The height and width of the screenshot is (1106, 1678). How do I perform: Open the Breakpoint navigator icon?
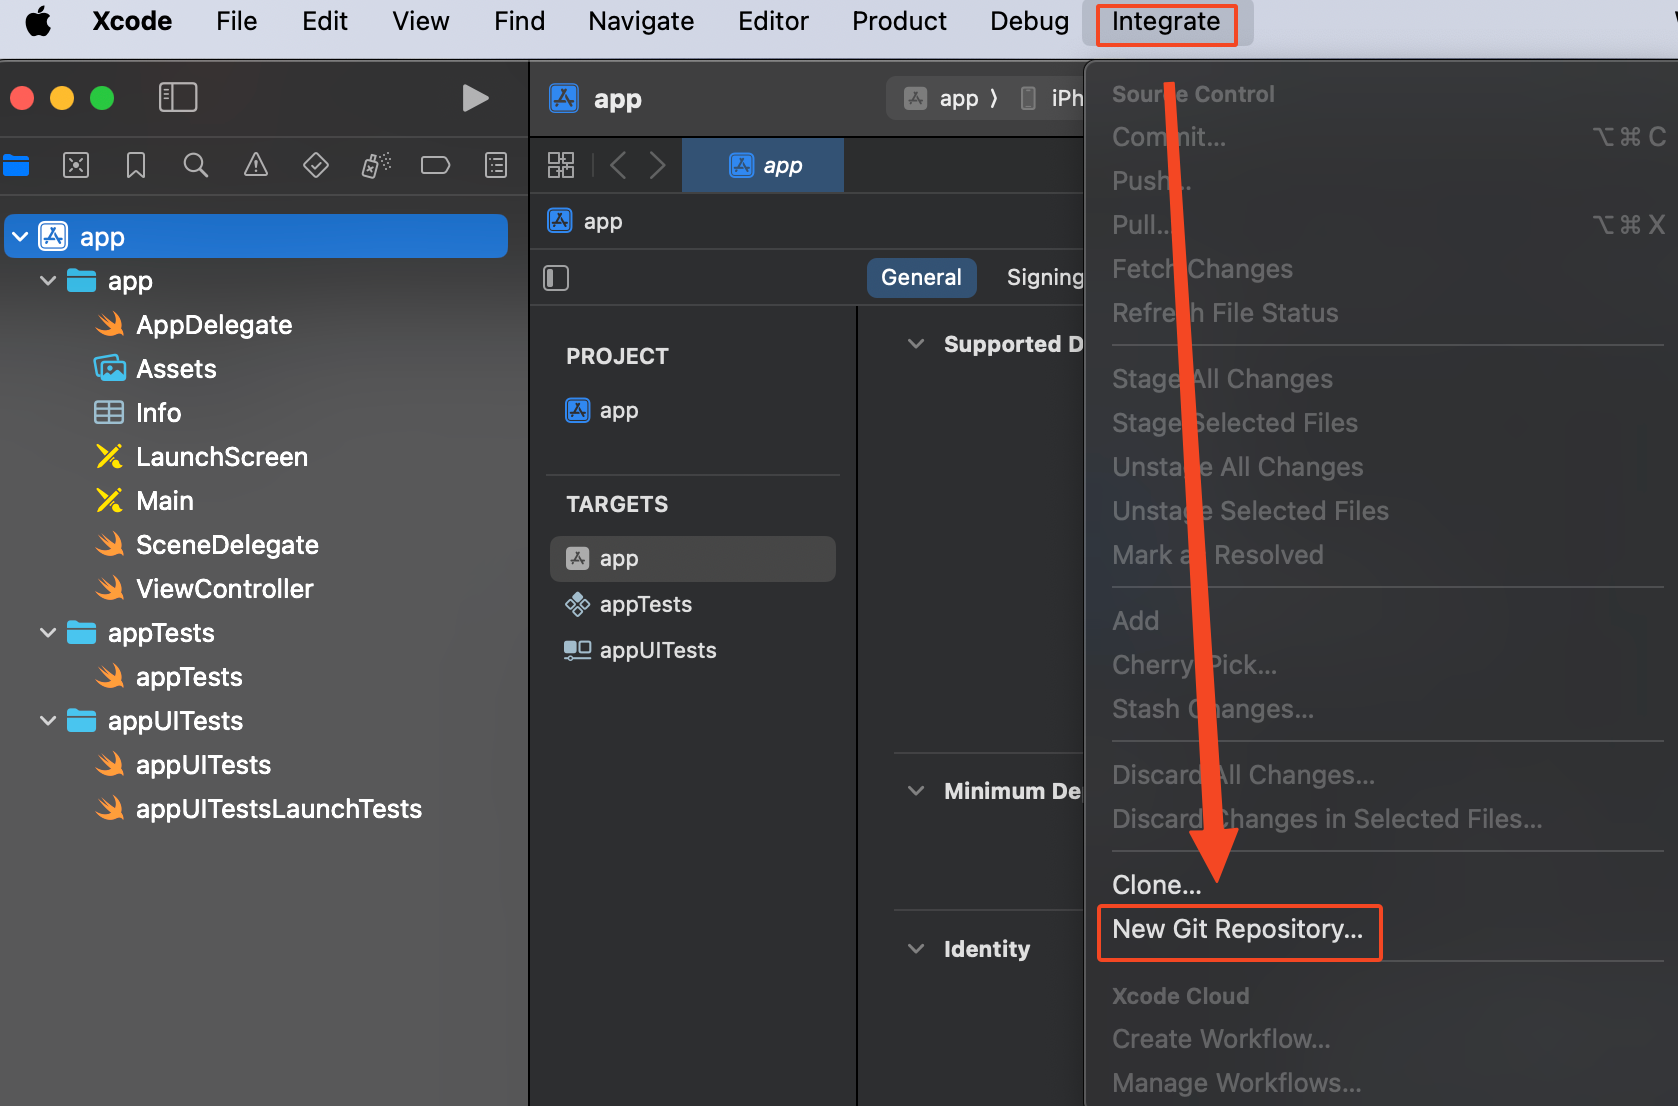pyautogui.click(x=436, y=165)
